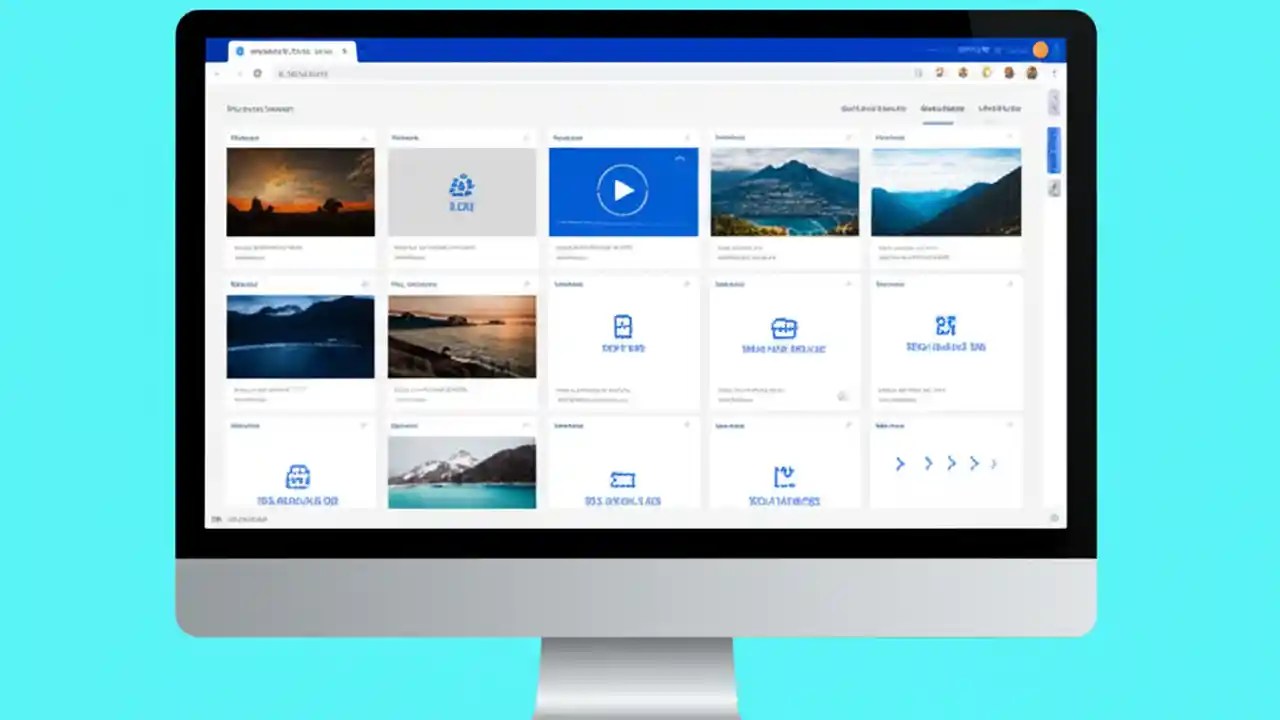Select the browser tab at the top
Screen dimensions: 1280x720
[290, 51]
